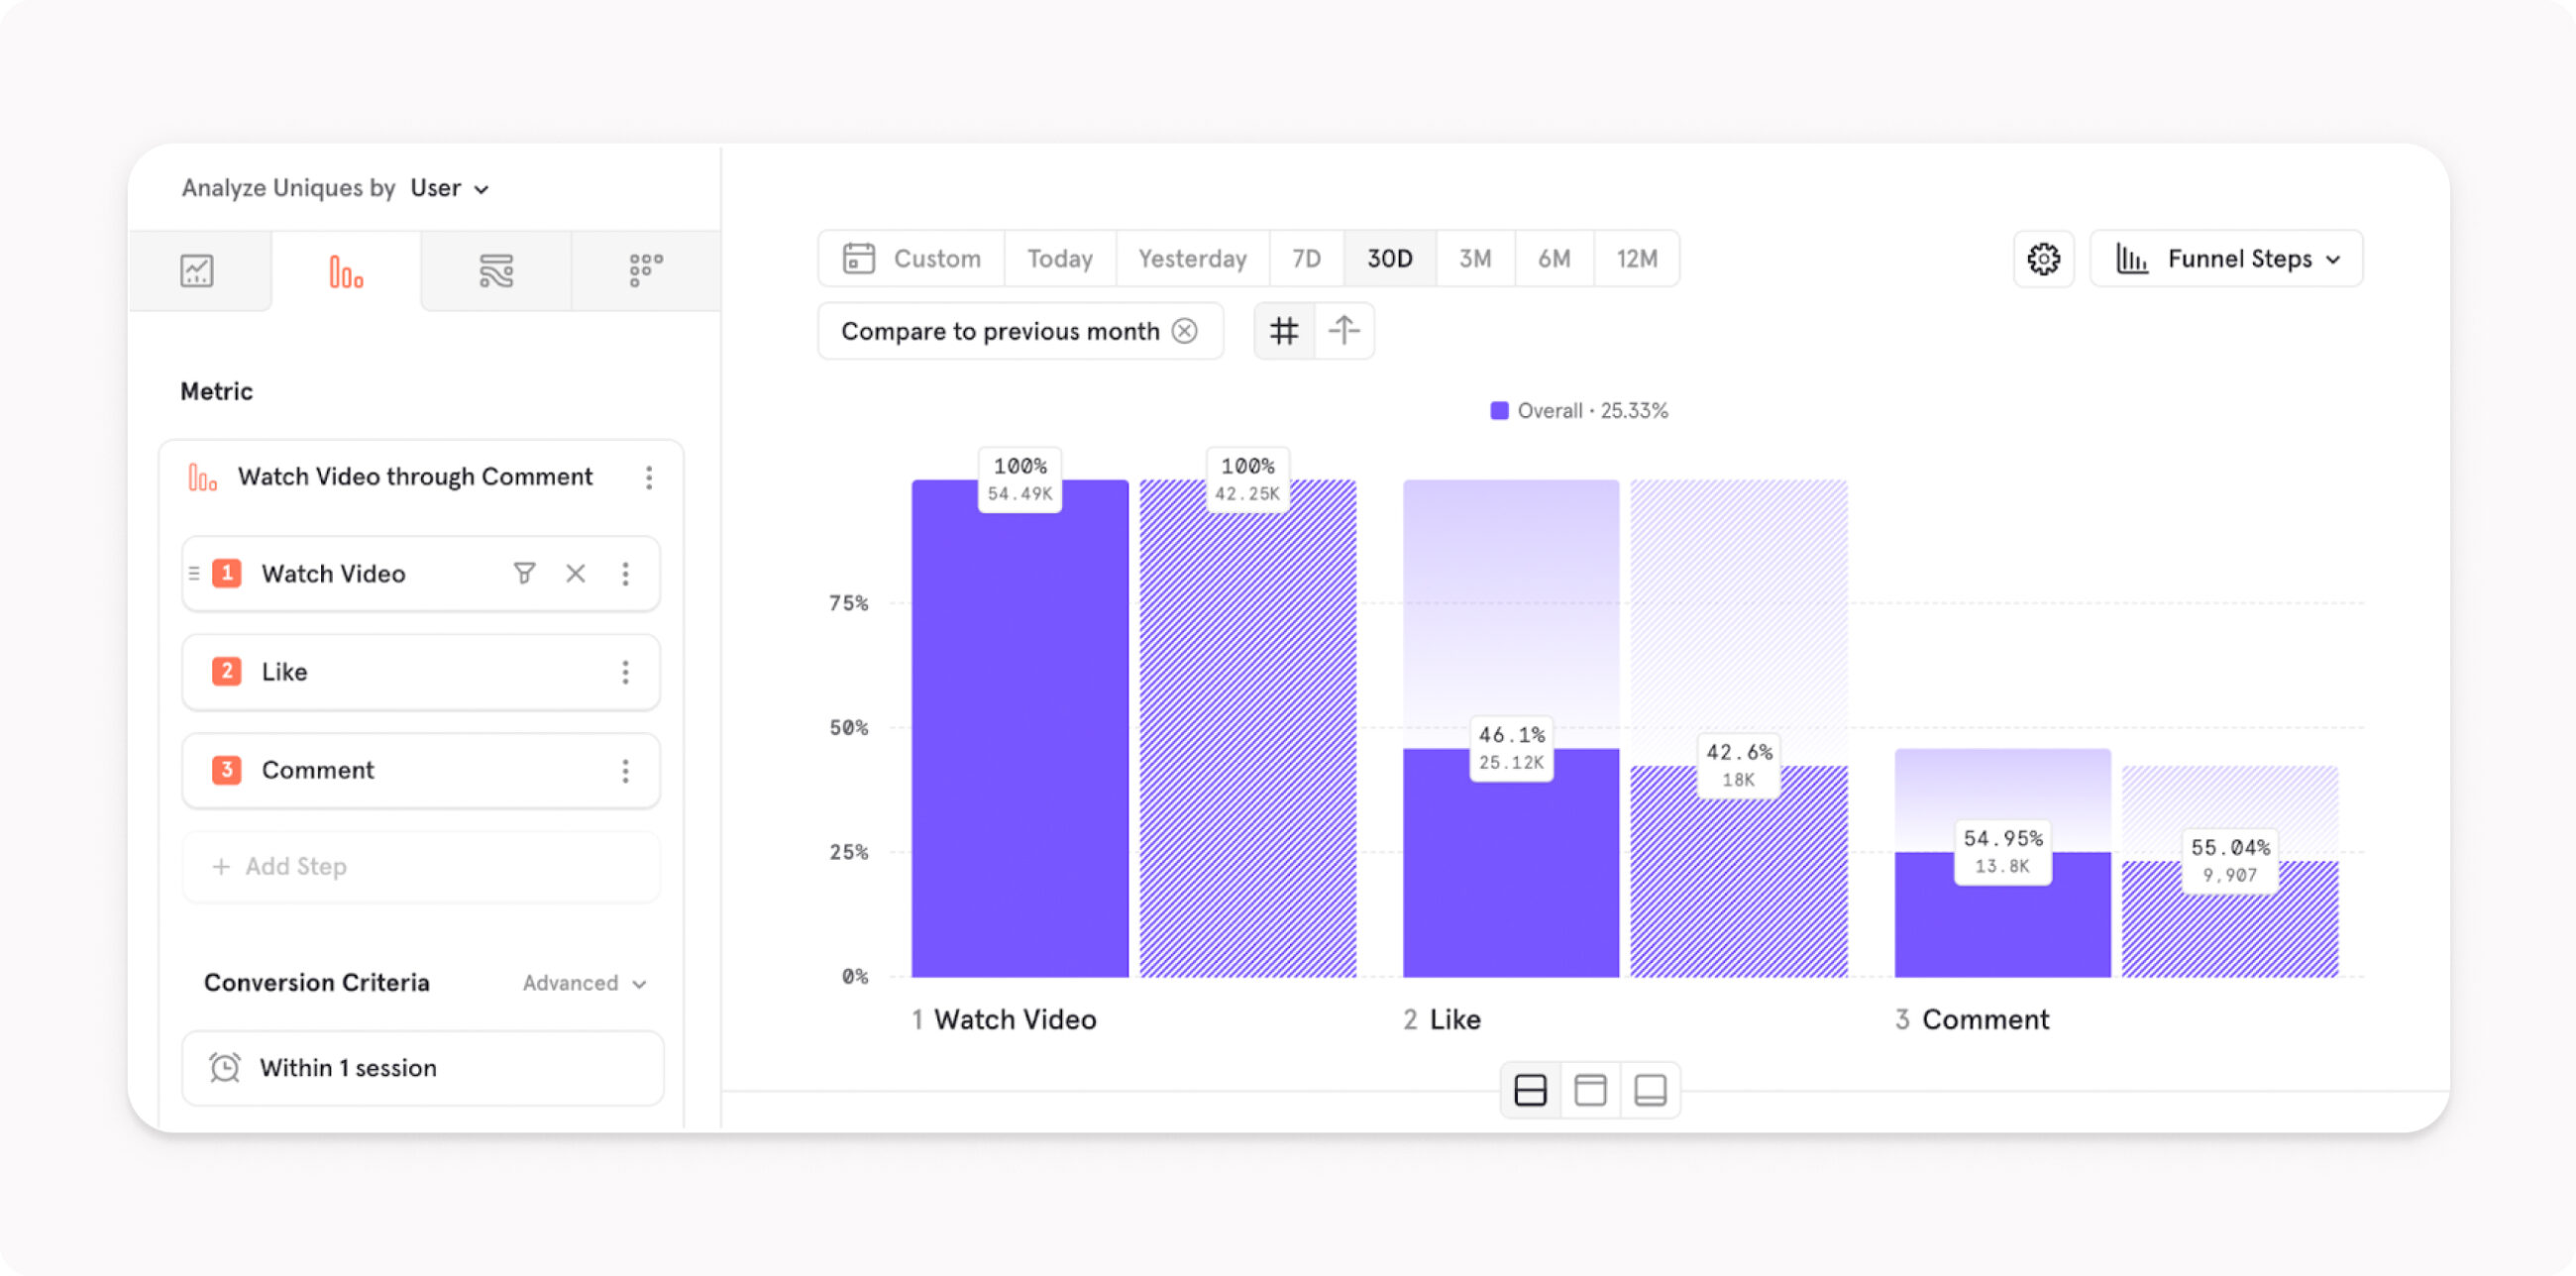
Task: Switch to absolute numbers with hash icon
Action: coord(1283,330)
